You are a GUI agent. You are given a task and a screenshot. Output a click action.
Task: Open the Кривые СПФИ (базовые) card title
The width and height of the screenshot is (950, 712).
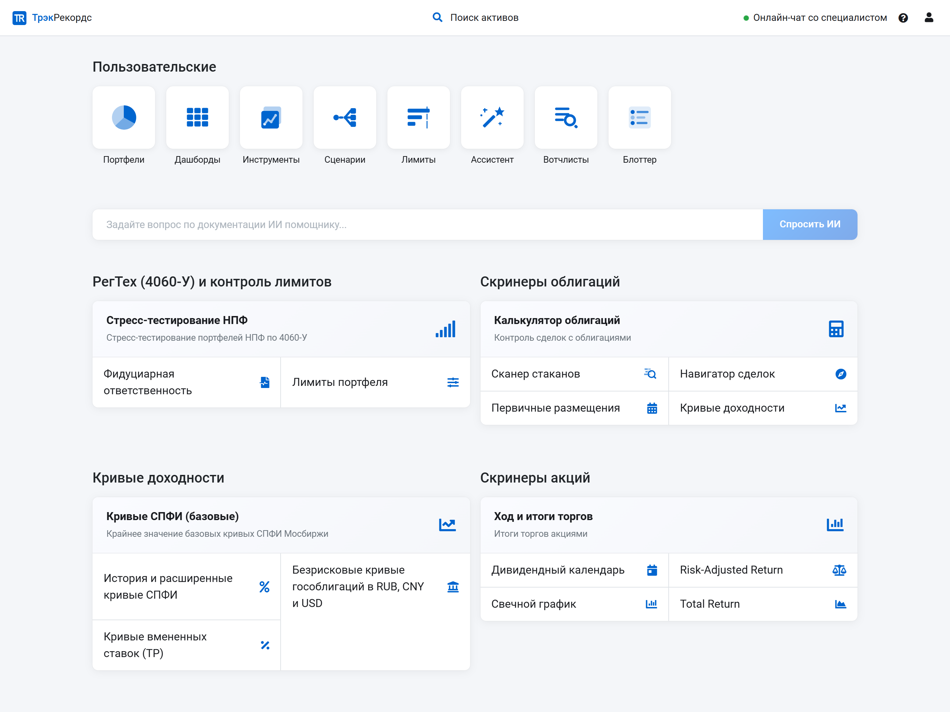pyautogui.click(x=173, y=516)
